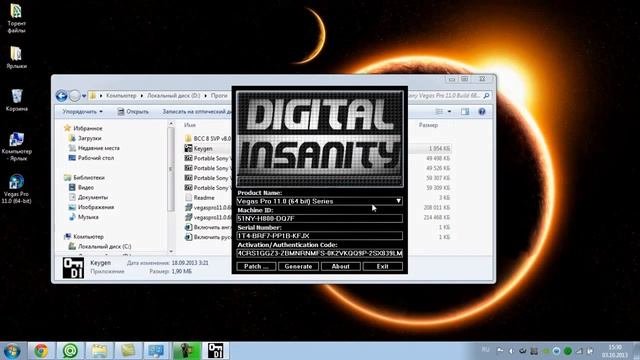The width and height of the screenshot is (640, 360).
Task: Open the Компьютер - Ярлык desktop shortcut
Action: [17, 147]
